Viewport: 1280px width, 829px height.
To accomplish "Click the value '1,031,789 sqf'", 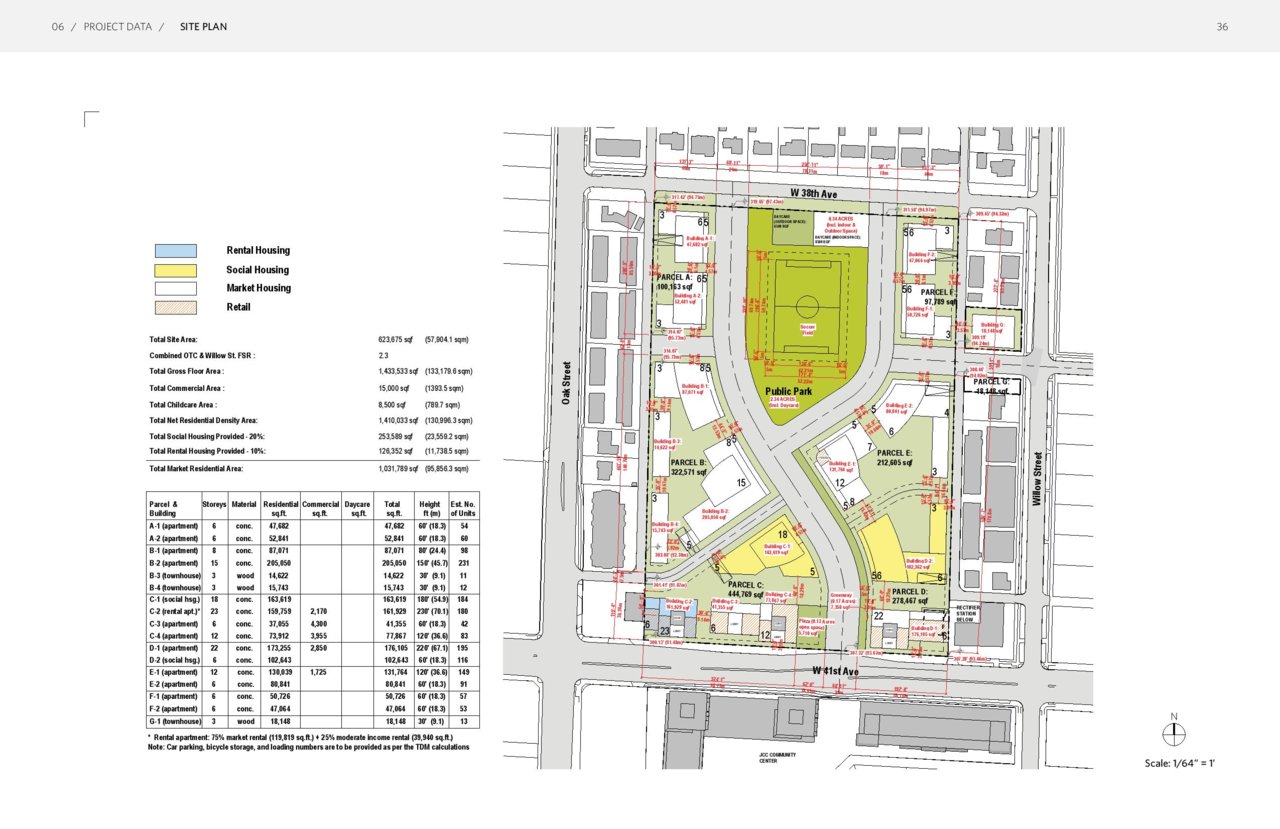I will coord(398,468).
